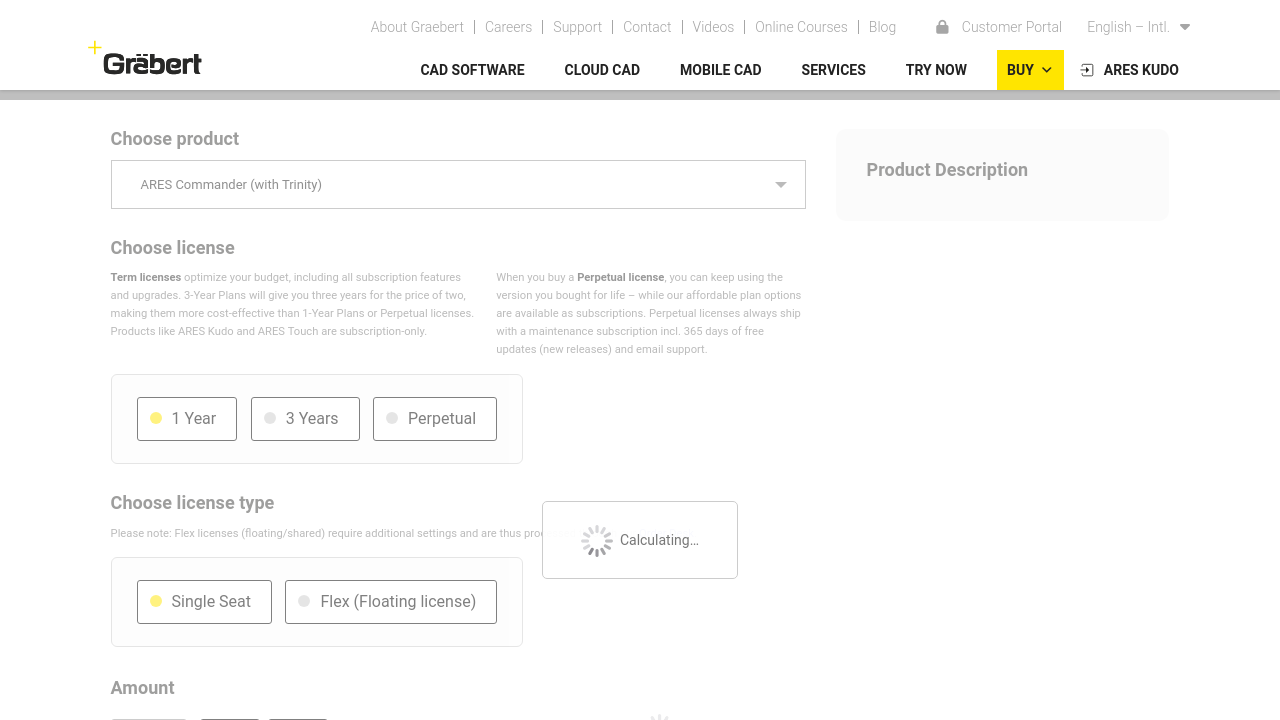Visit the Online Courses link

tap(801, 27)
